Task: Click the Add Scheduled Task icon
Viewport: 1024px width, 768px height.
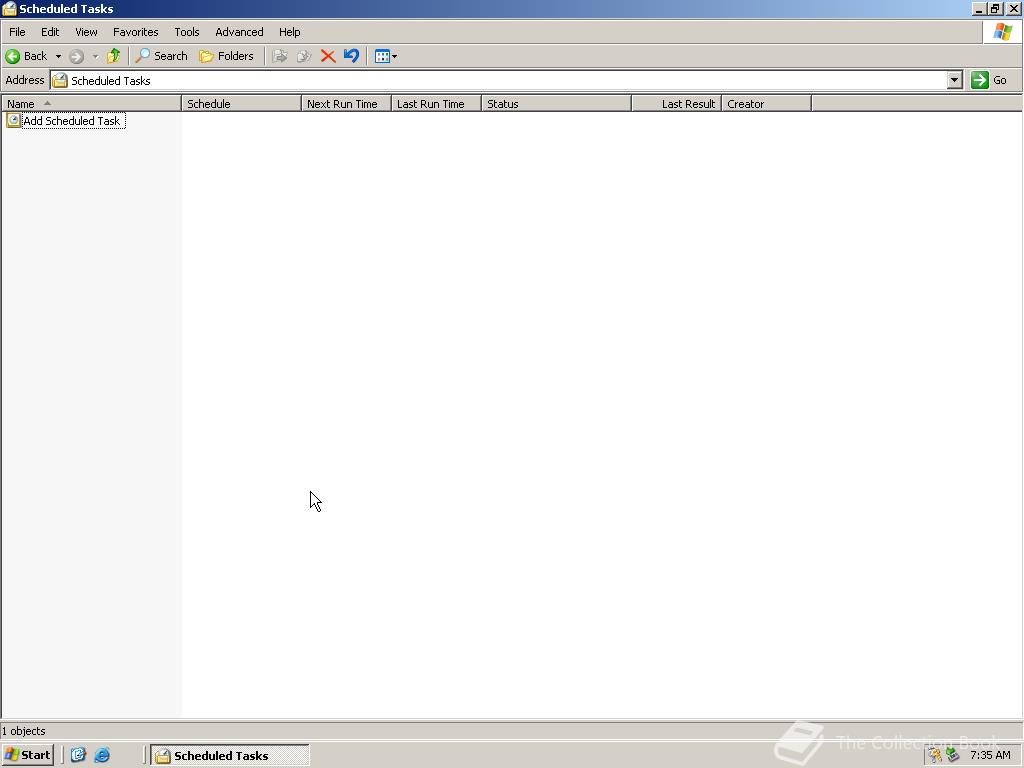Action: [13, 120]
